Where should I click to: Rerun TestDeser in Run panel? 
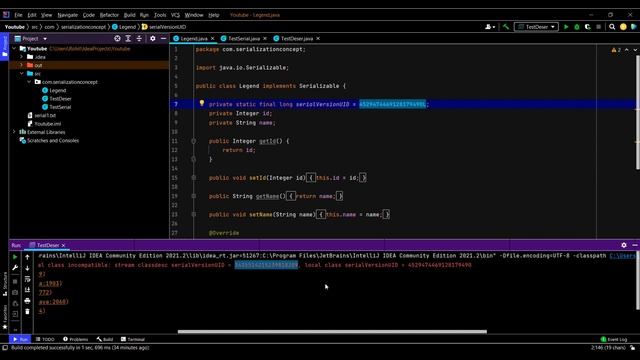[15, 257]
